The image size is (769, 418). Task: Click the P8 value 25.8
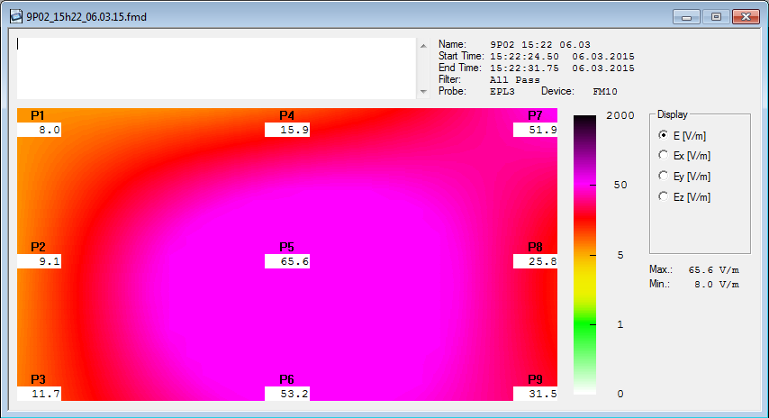[x=535, y=261]
